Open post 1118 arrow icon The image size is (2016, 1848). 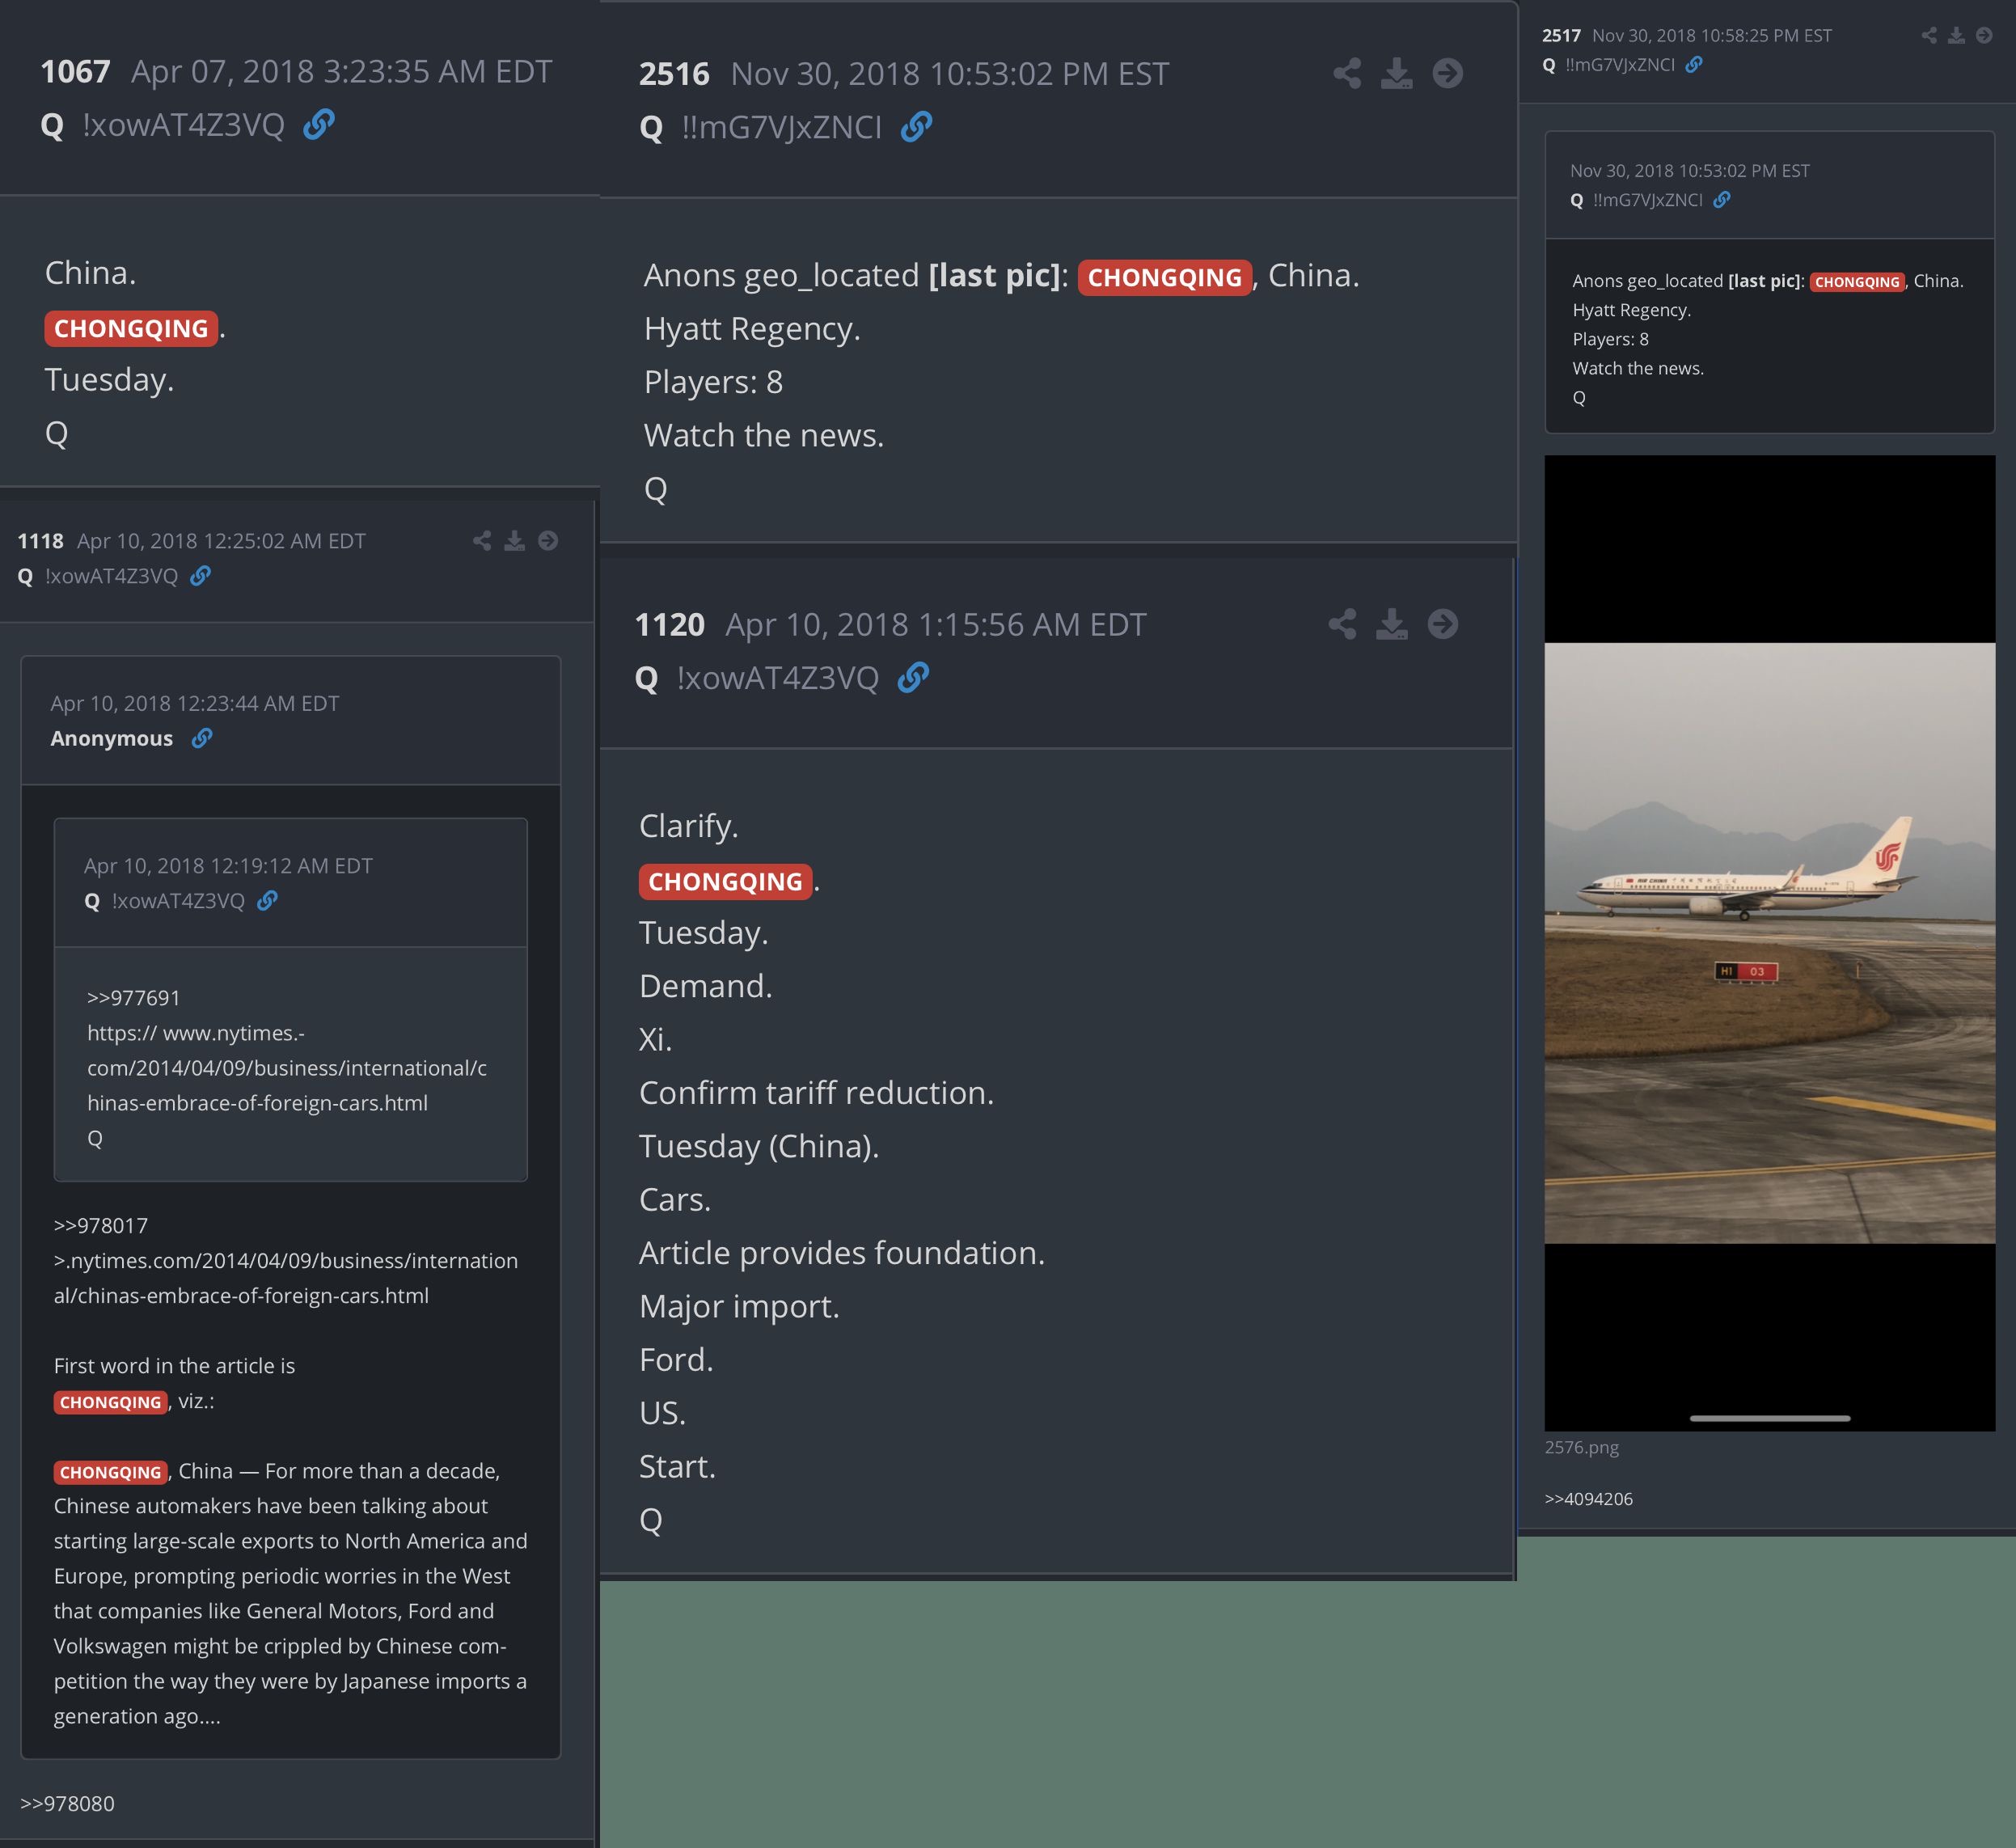548,541
